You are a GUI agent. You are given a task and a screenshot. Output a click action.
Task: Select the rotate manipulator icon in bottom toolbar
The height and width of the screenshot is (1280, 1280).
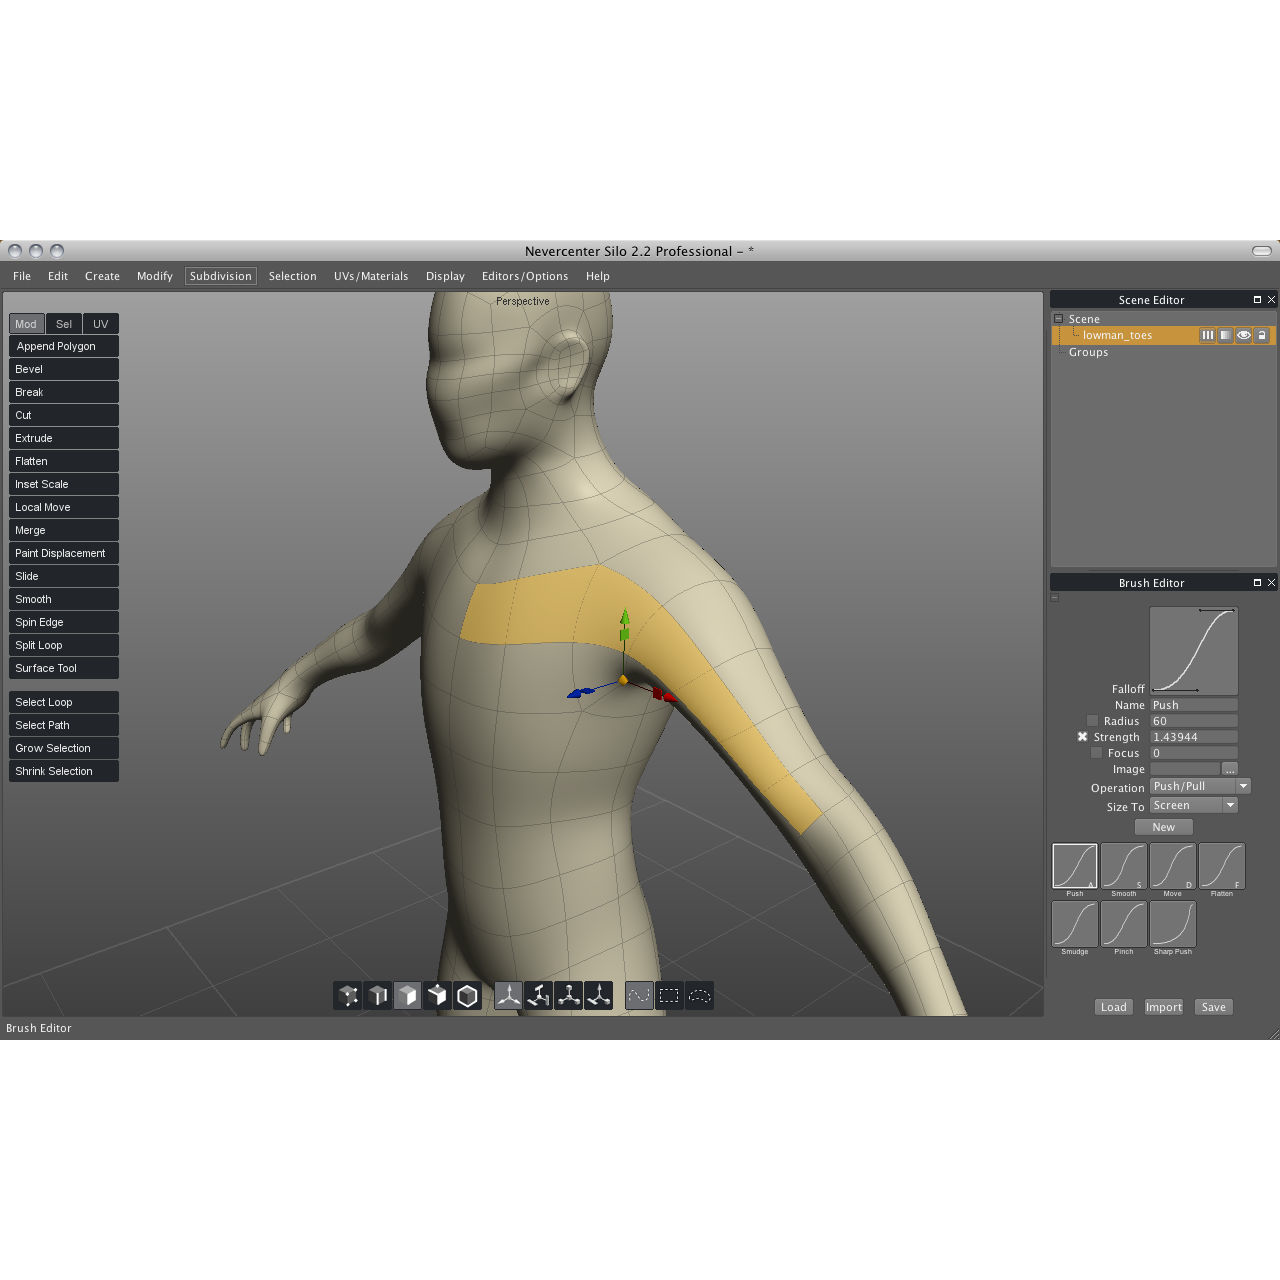tap(539, 996)
